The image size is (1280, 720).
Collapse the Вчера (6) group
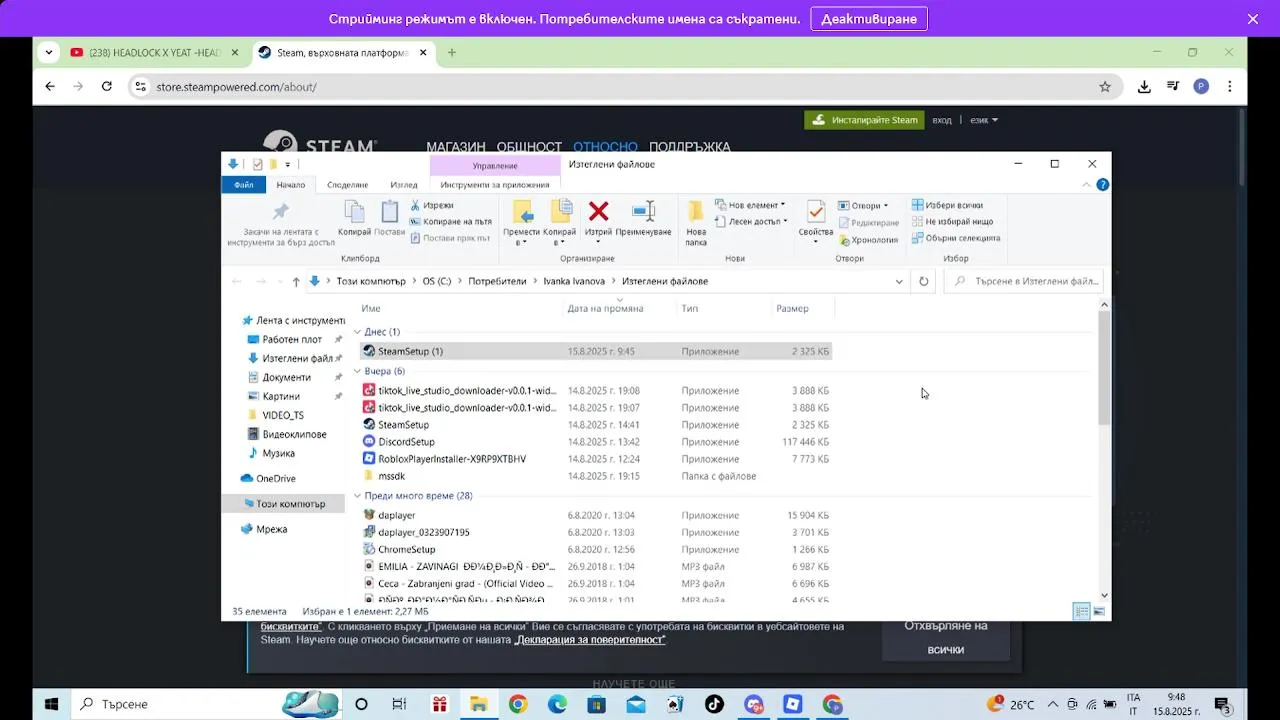click(x=357, y=371)
